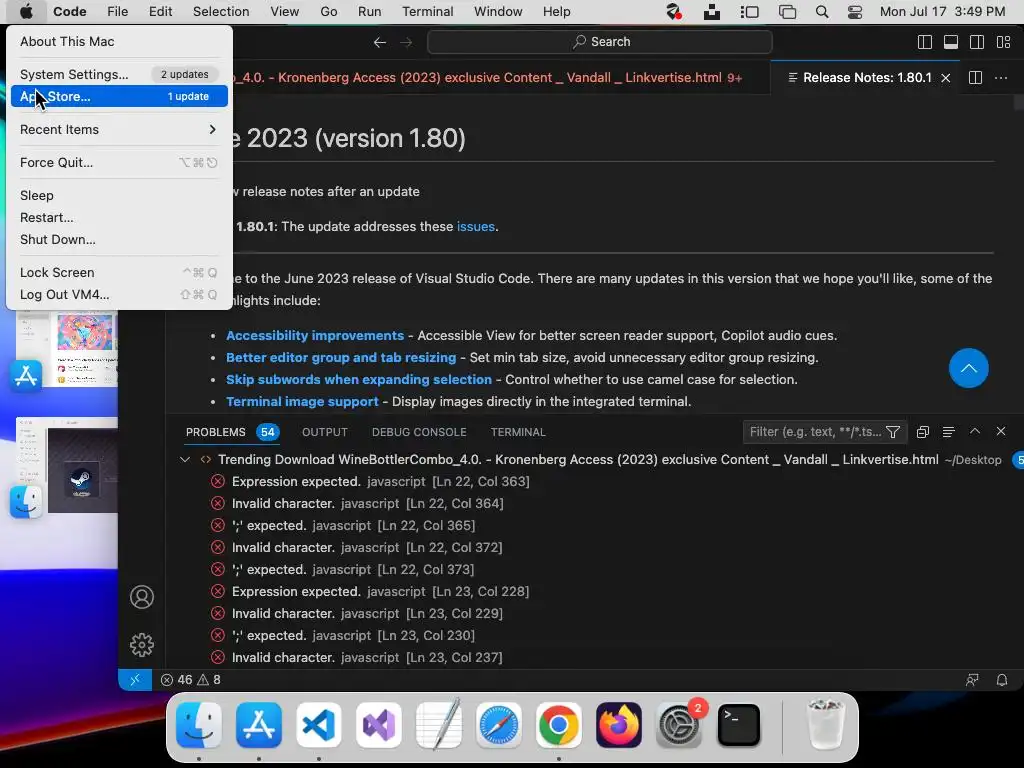Open the Accessibility improvements link

315,336
